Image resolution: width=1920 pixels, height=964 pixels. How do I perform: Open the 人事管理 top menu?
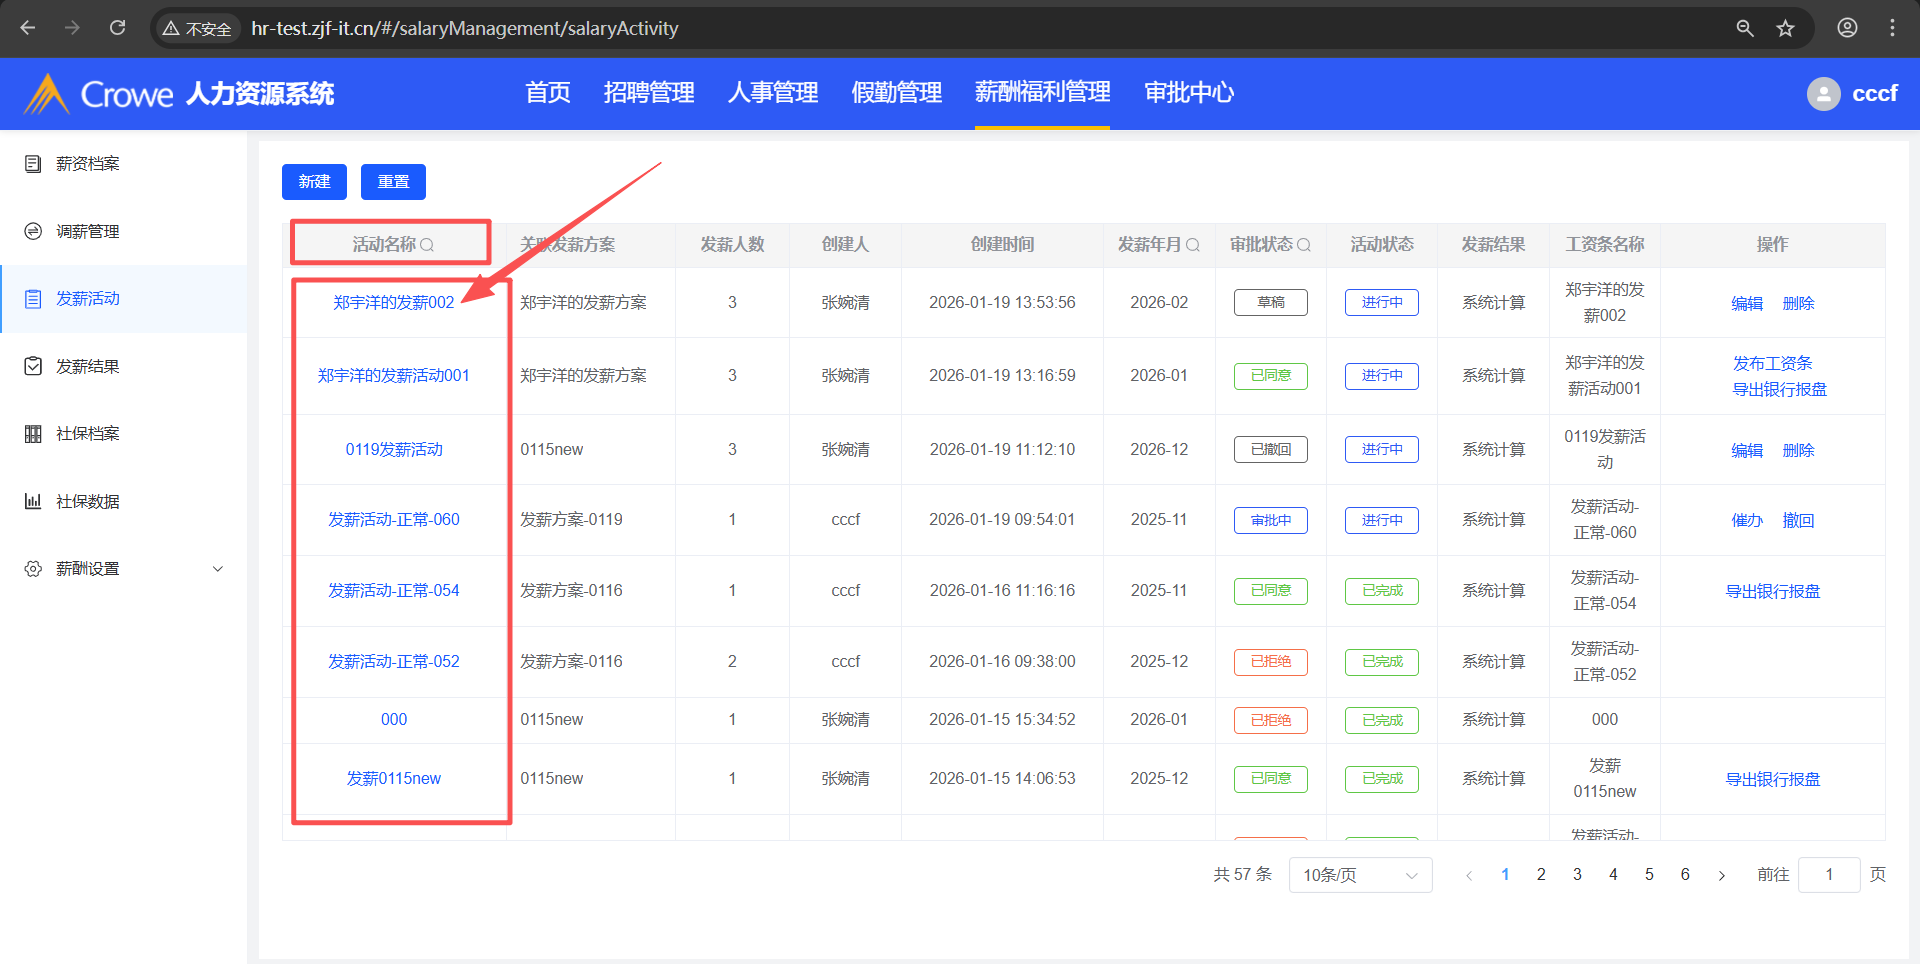pyautogui.click(x=772, y=93)
